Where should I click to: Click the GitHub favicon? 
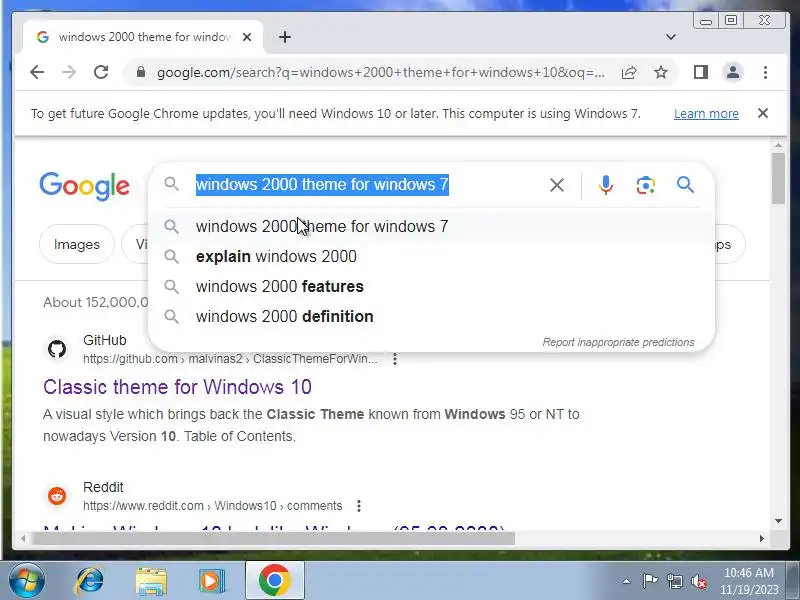[57, 349]
